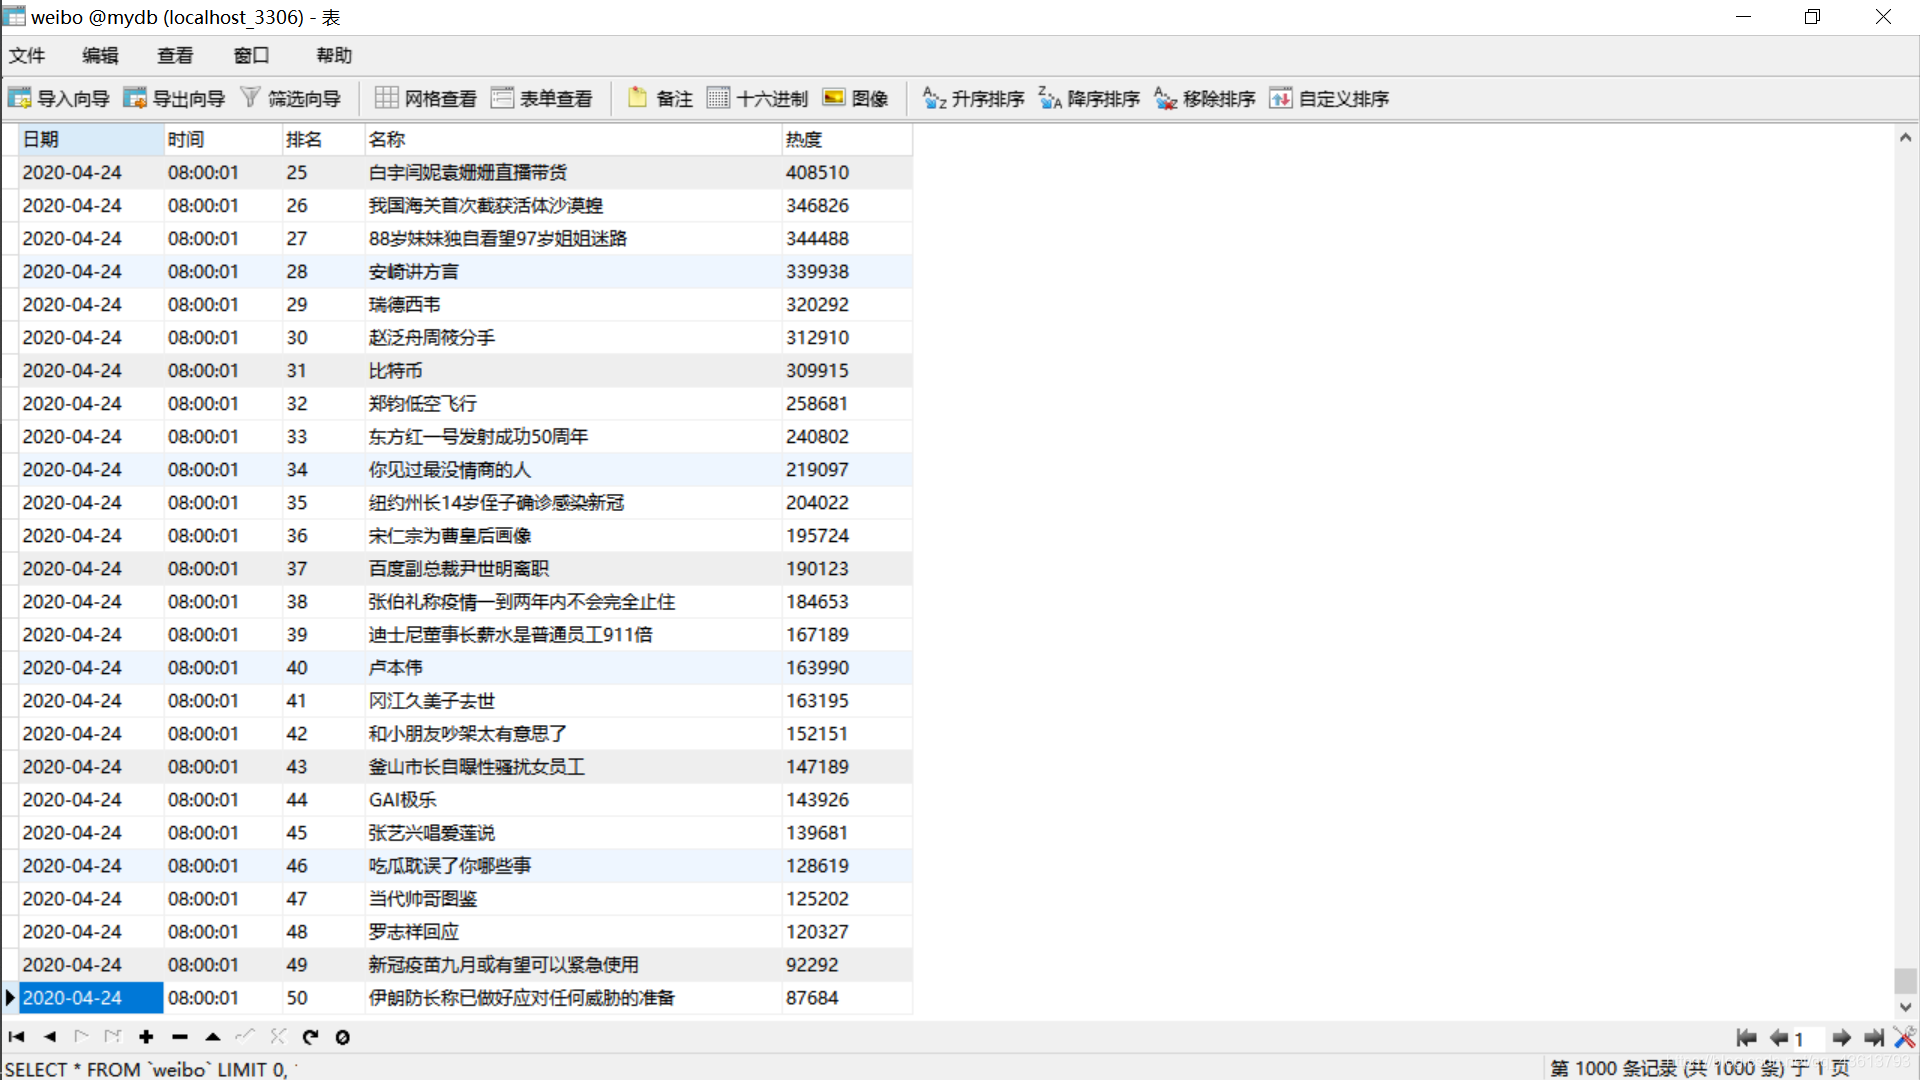
Task: Switch to 十六进制 hex view
Action: click(758, 98)
